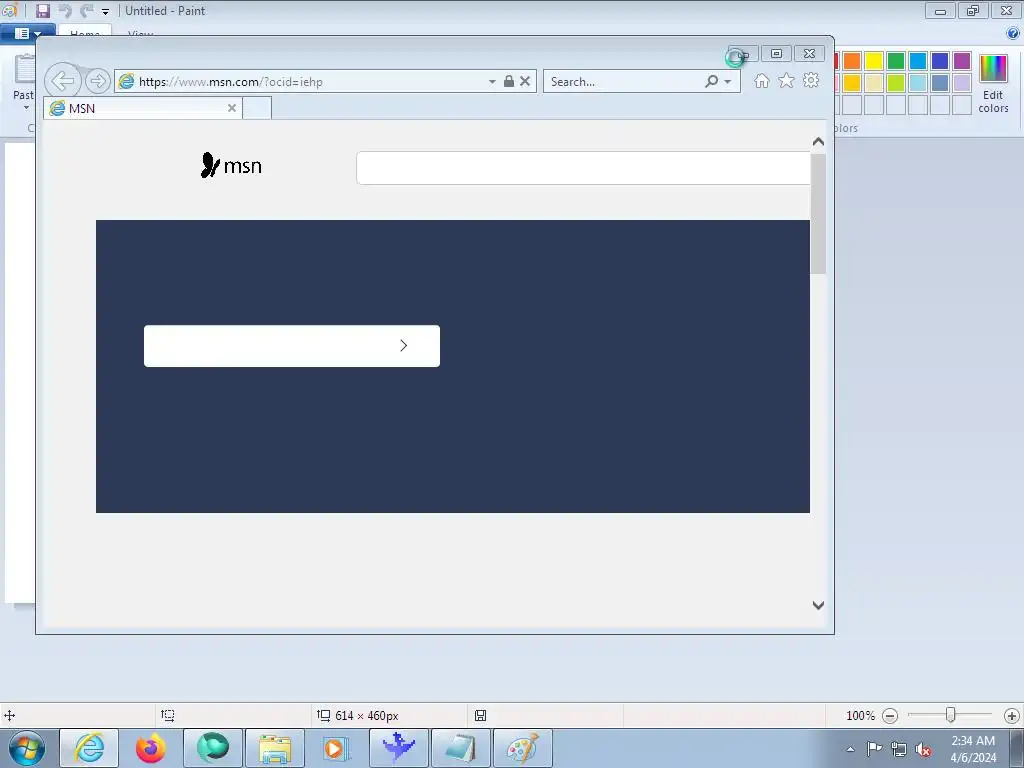
Task: Open Windows Media Player from the taskbar
Action: (x=337, y=748)
